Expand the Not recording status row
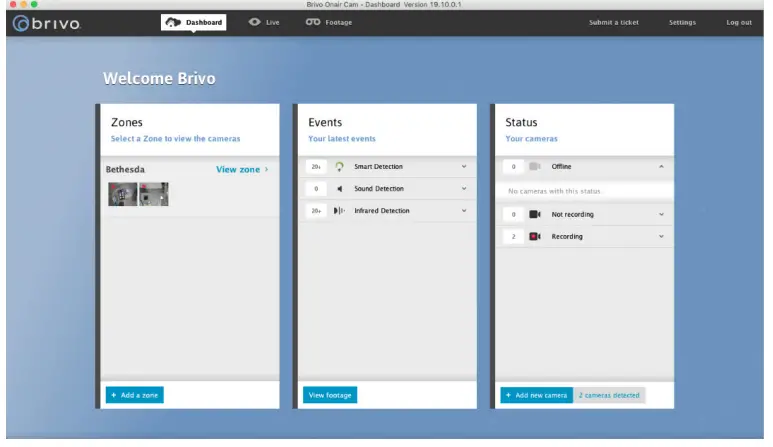The width and height of the screenshot is (773, 447). (x=661, y=214)
